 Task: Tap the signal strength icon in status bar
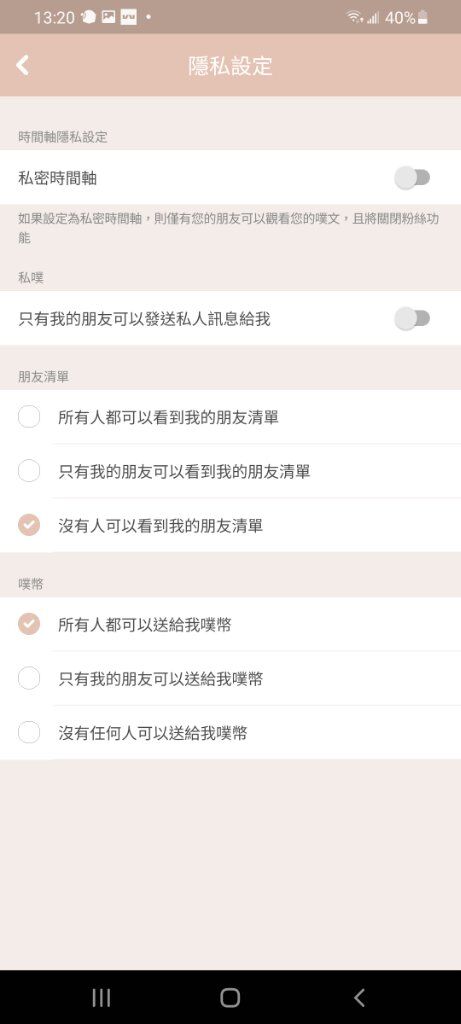click(373, 18)
